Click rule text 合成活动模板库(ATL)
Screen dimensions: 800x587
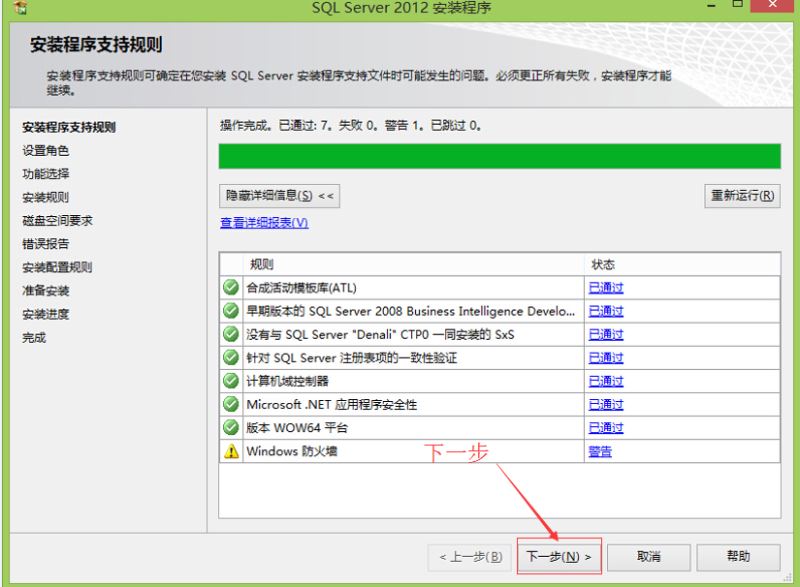(x=302, y=288)
